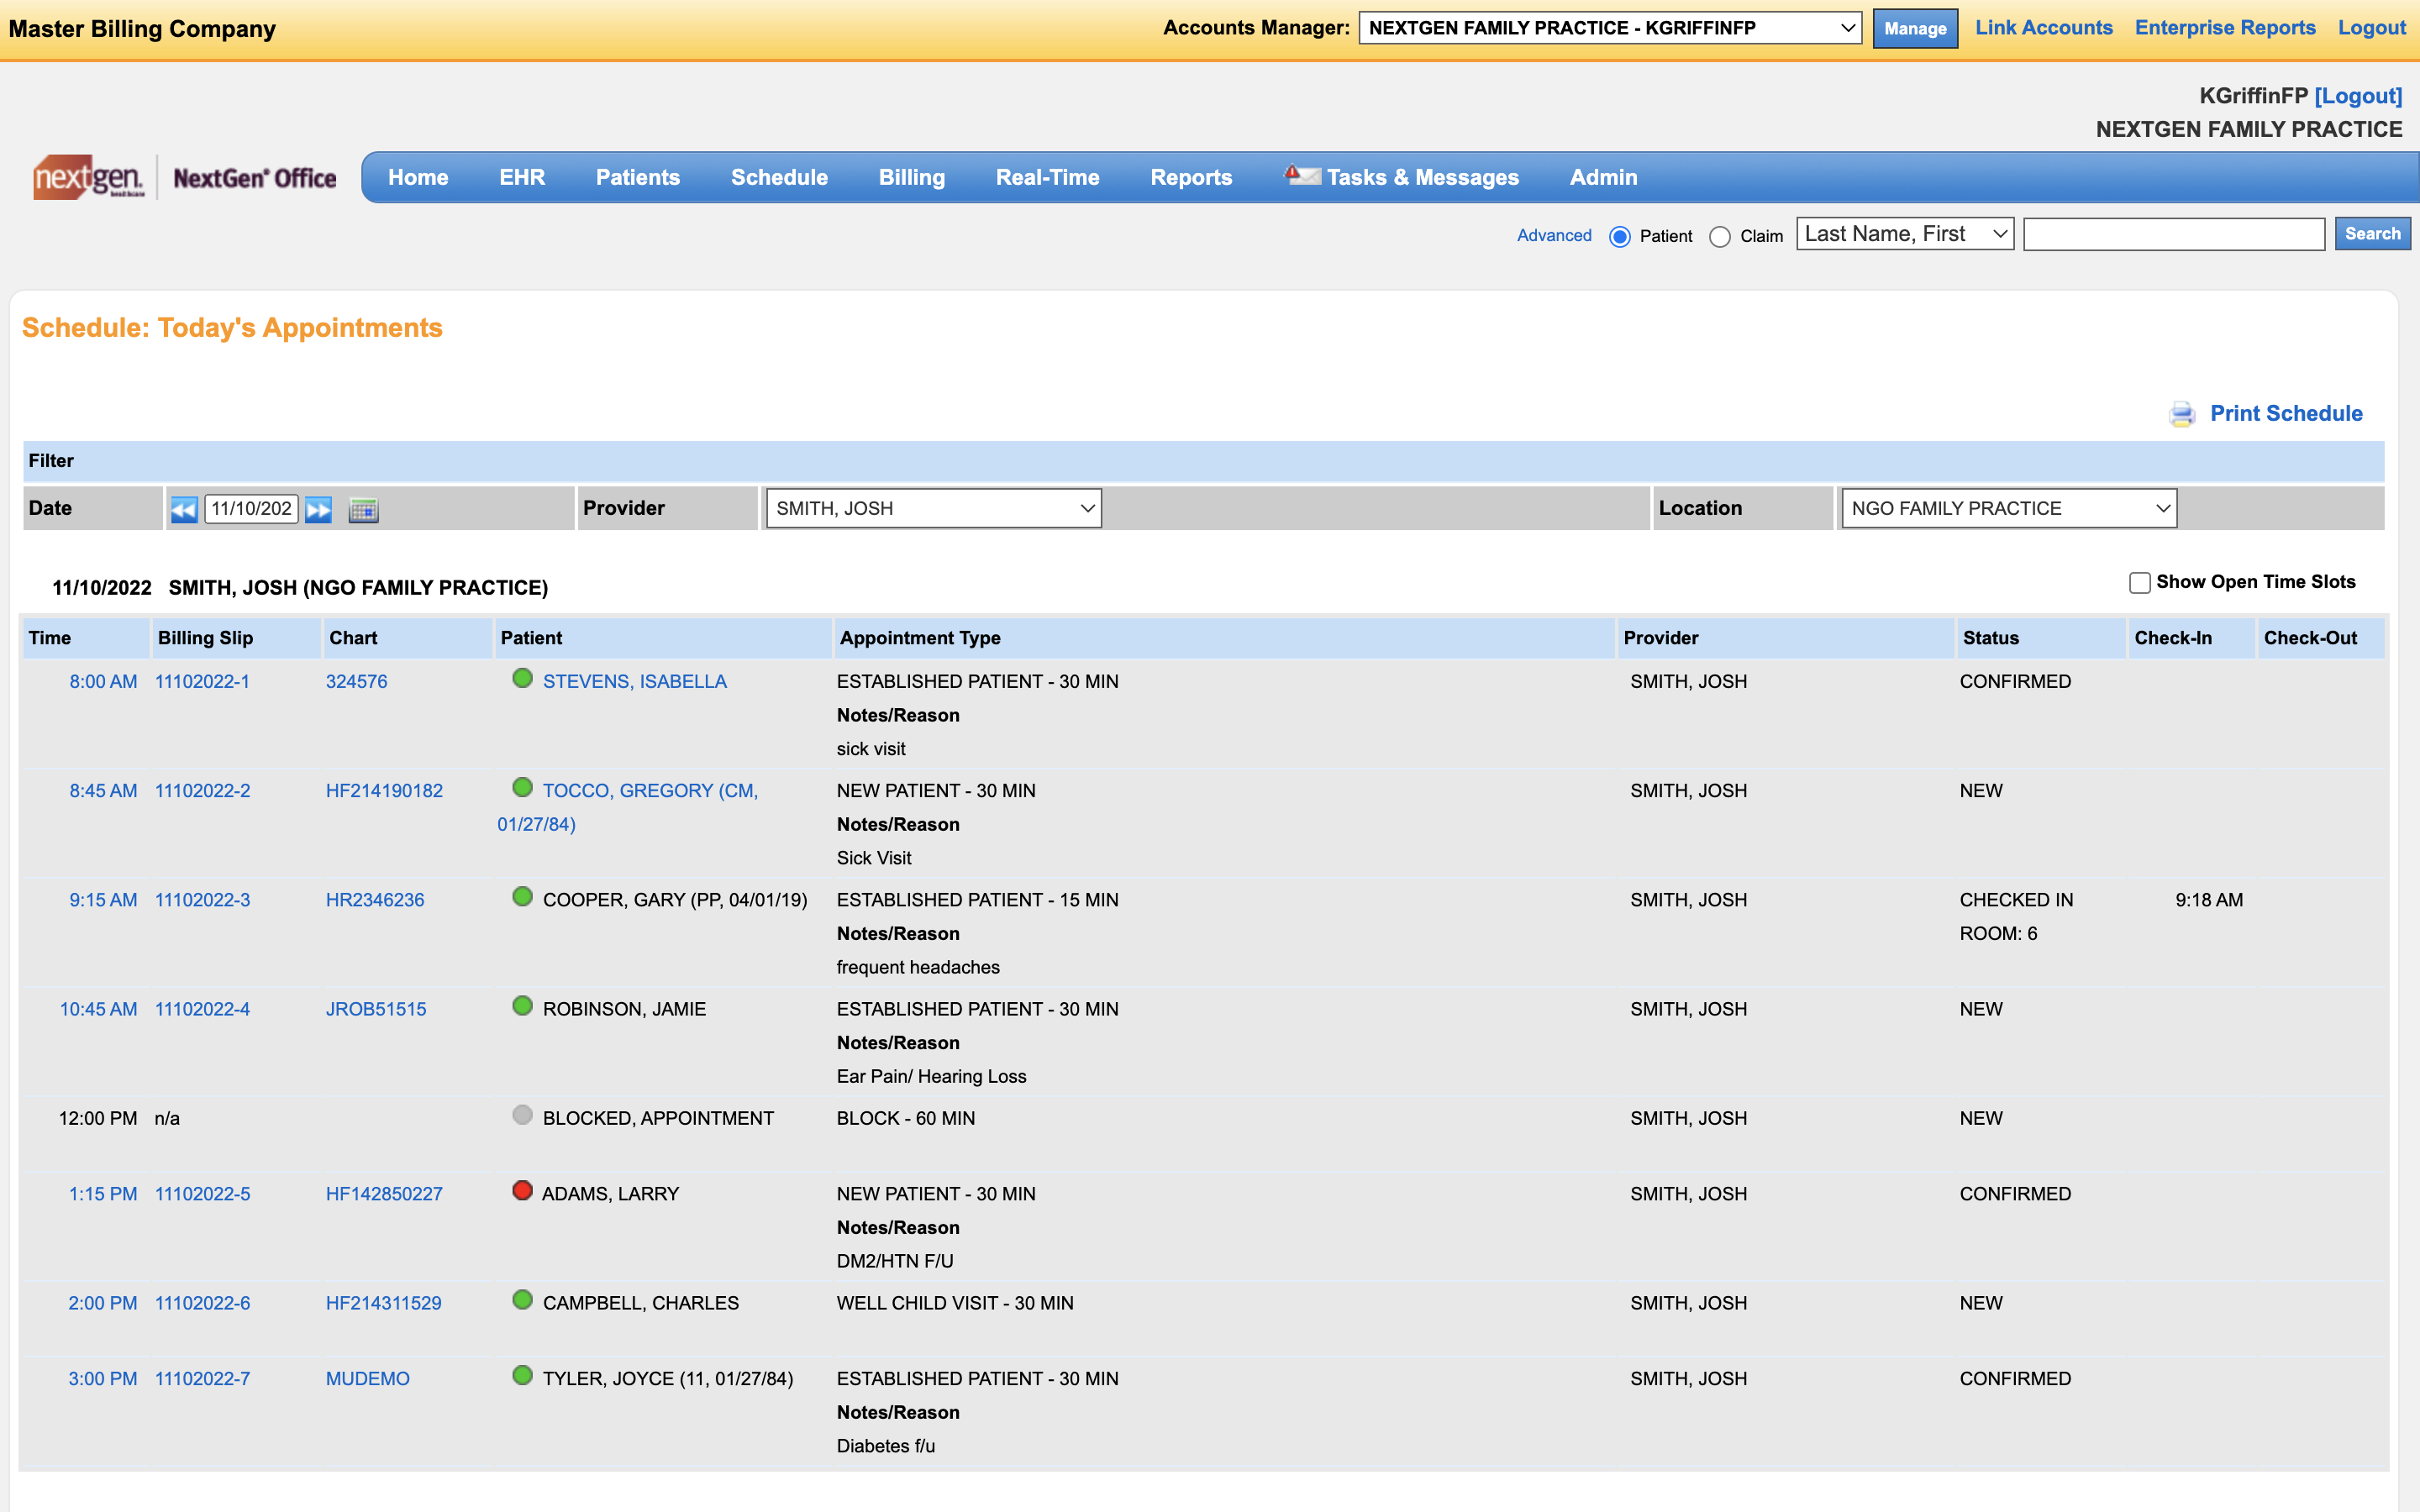The width and height of the screenshot is (2420, 1512).
Task: Click the back arrow to view previous day
Action: tap(184, 509)
